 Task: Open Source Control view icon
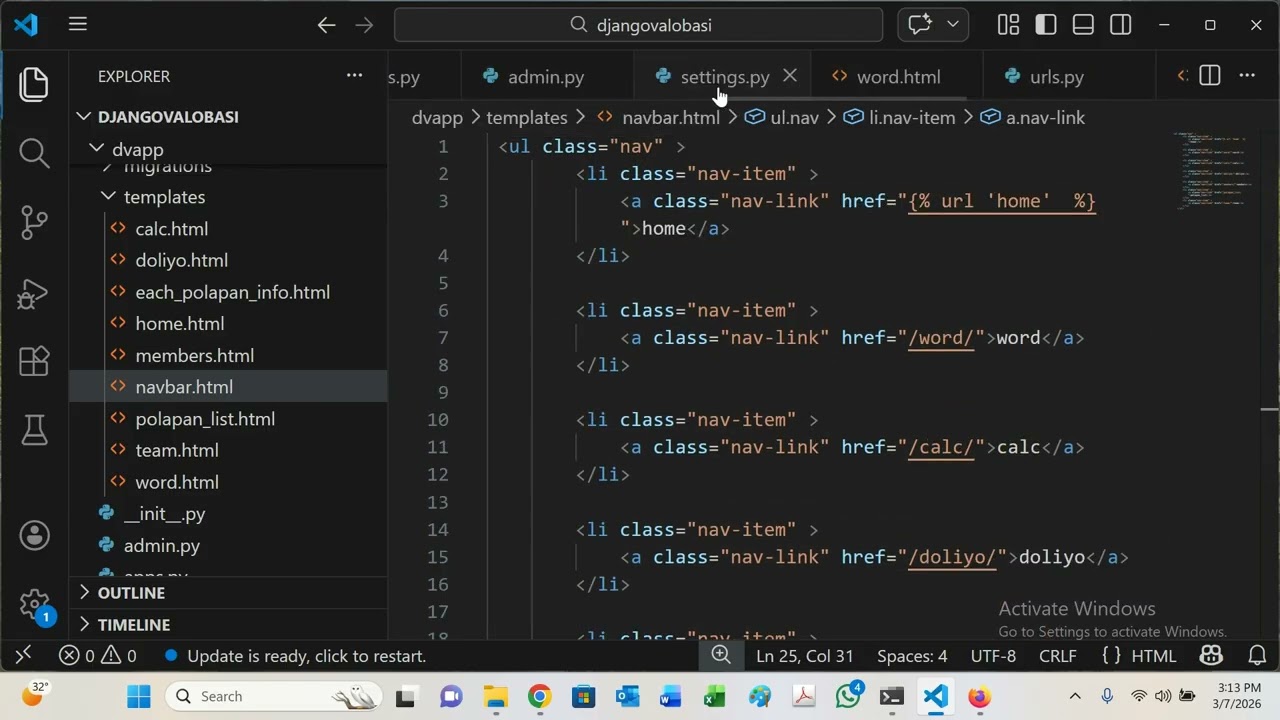[x=34, y=223]
